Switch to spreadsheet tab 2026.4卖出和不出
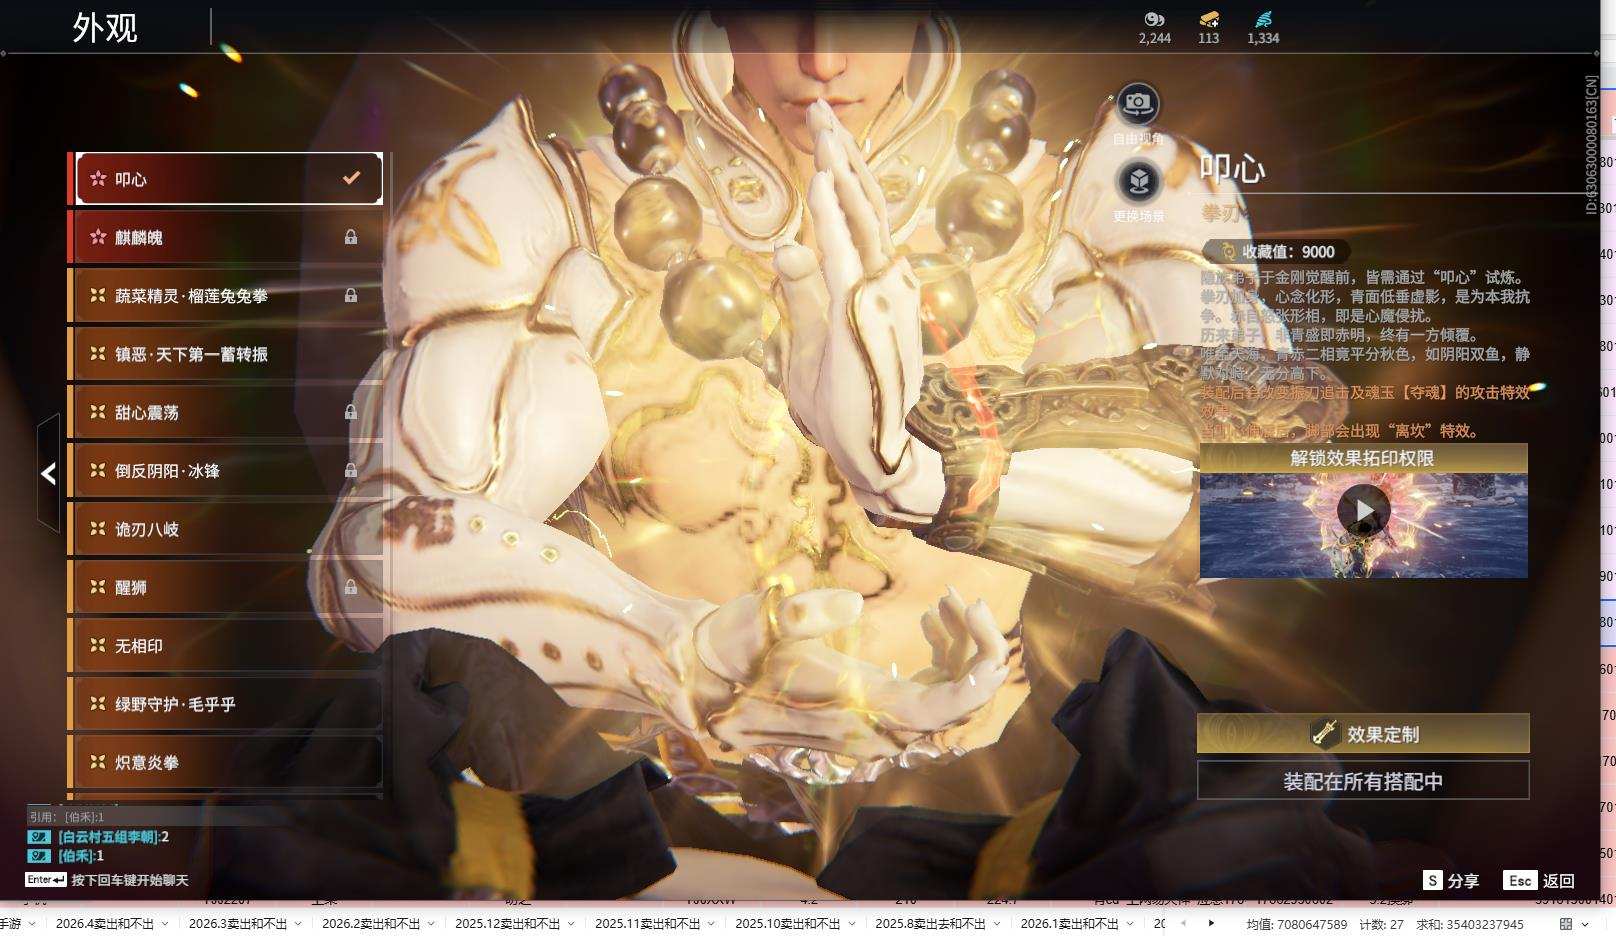 105,924
